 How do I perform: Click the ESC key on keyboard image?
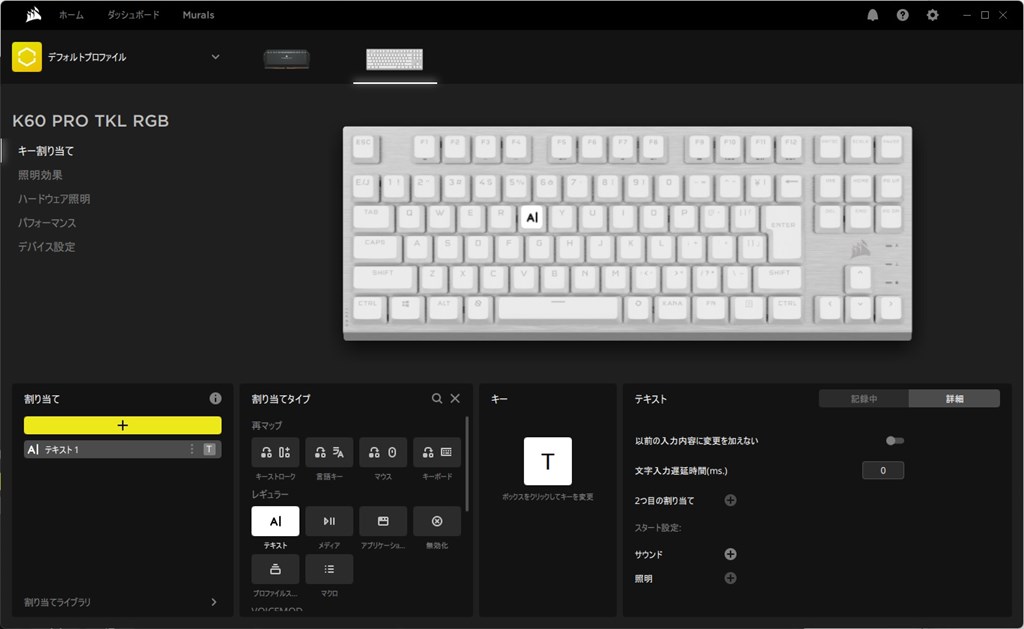(364, 147)
